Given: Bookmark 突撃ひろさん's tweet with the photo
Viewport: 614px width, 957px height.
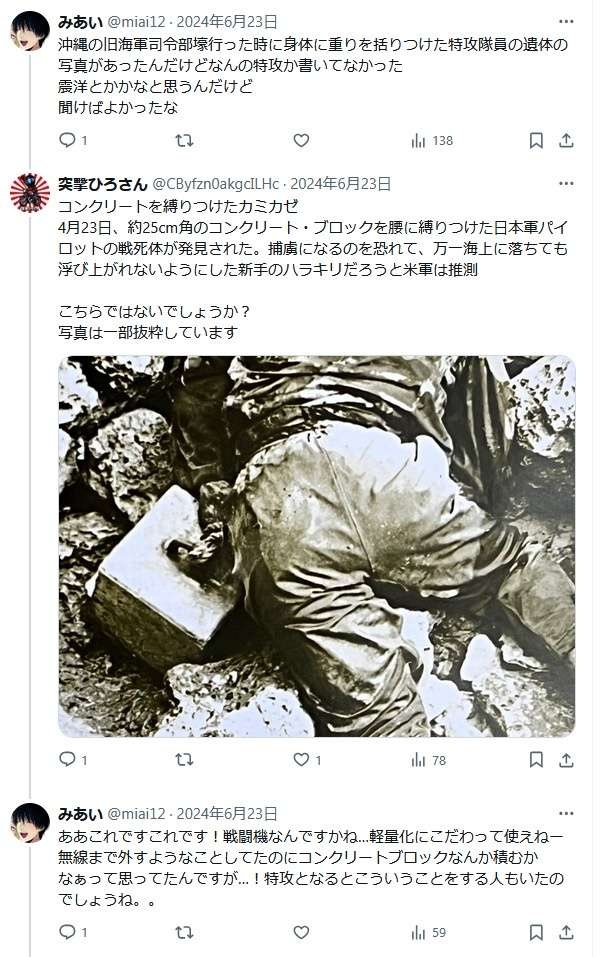Looking at the screenshot, I should (536, 759).
